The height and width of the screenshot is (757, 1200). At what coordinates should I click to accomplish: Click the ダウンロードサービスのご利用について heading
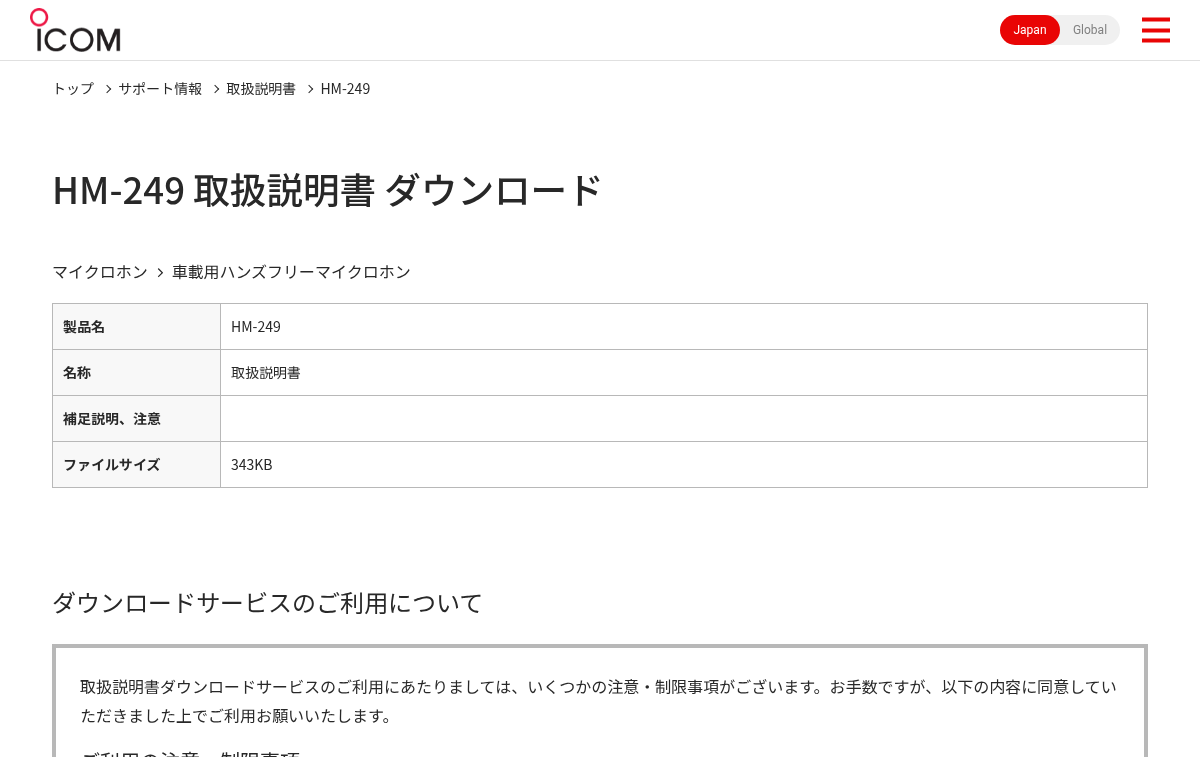point(267,603)
